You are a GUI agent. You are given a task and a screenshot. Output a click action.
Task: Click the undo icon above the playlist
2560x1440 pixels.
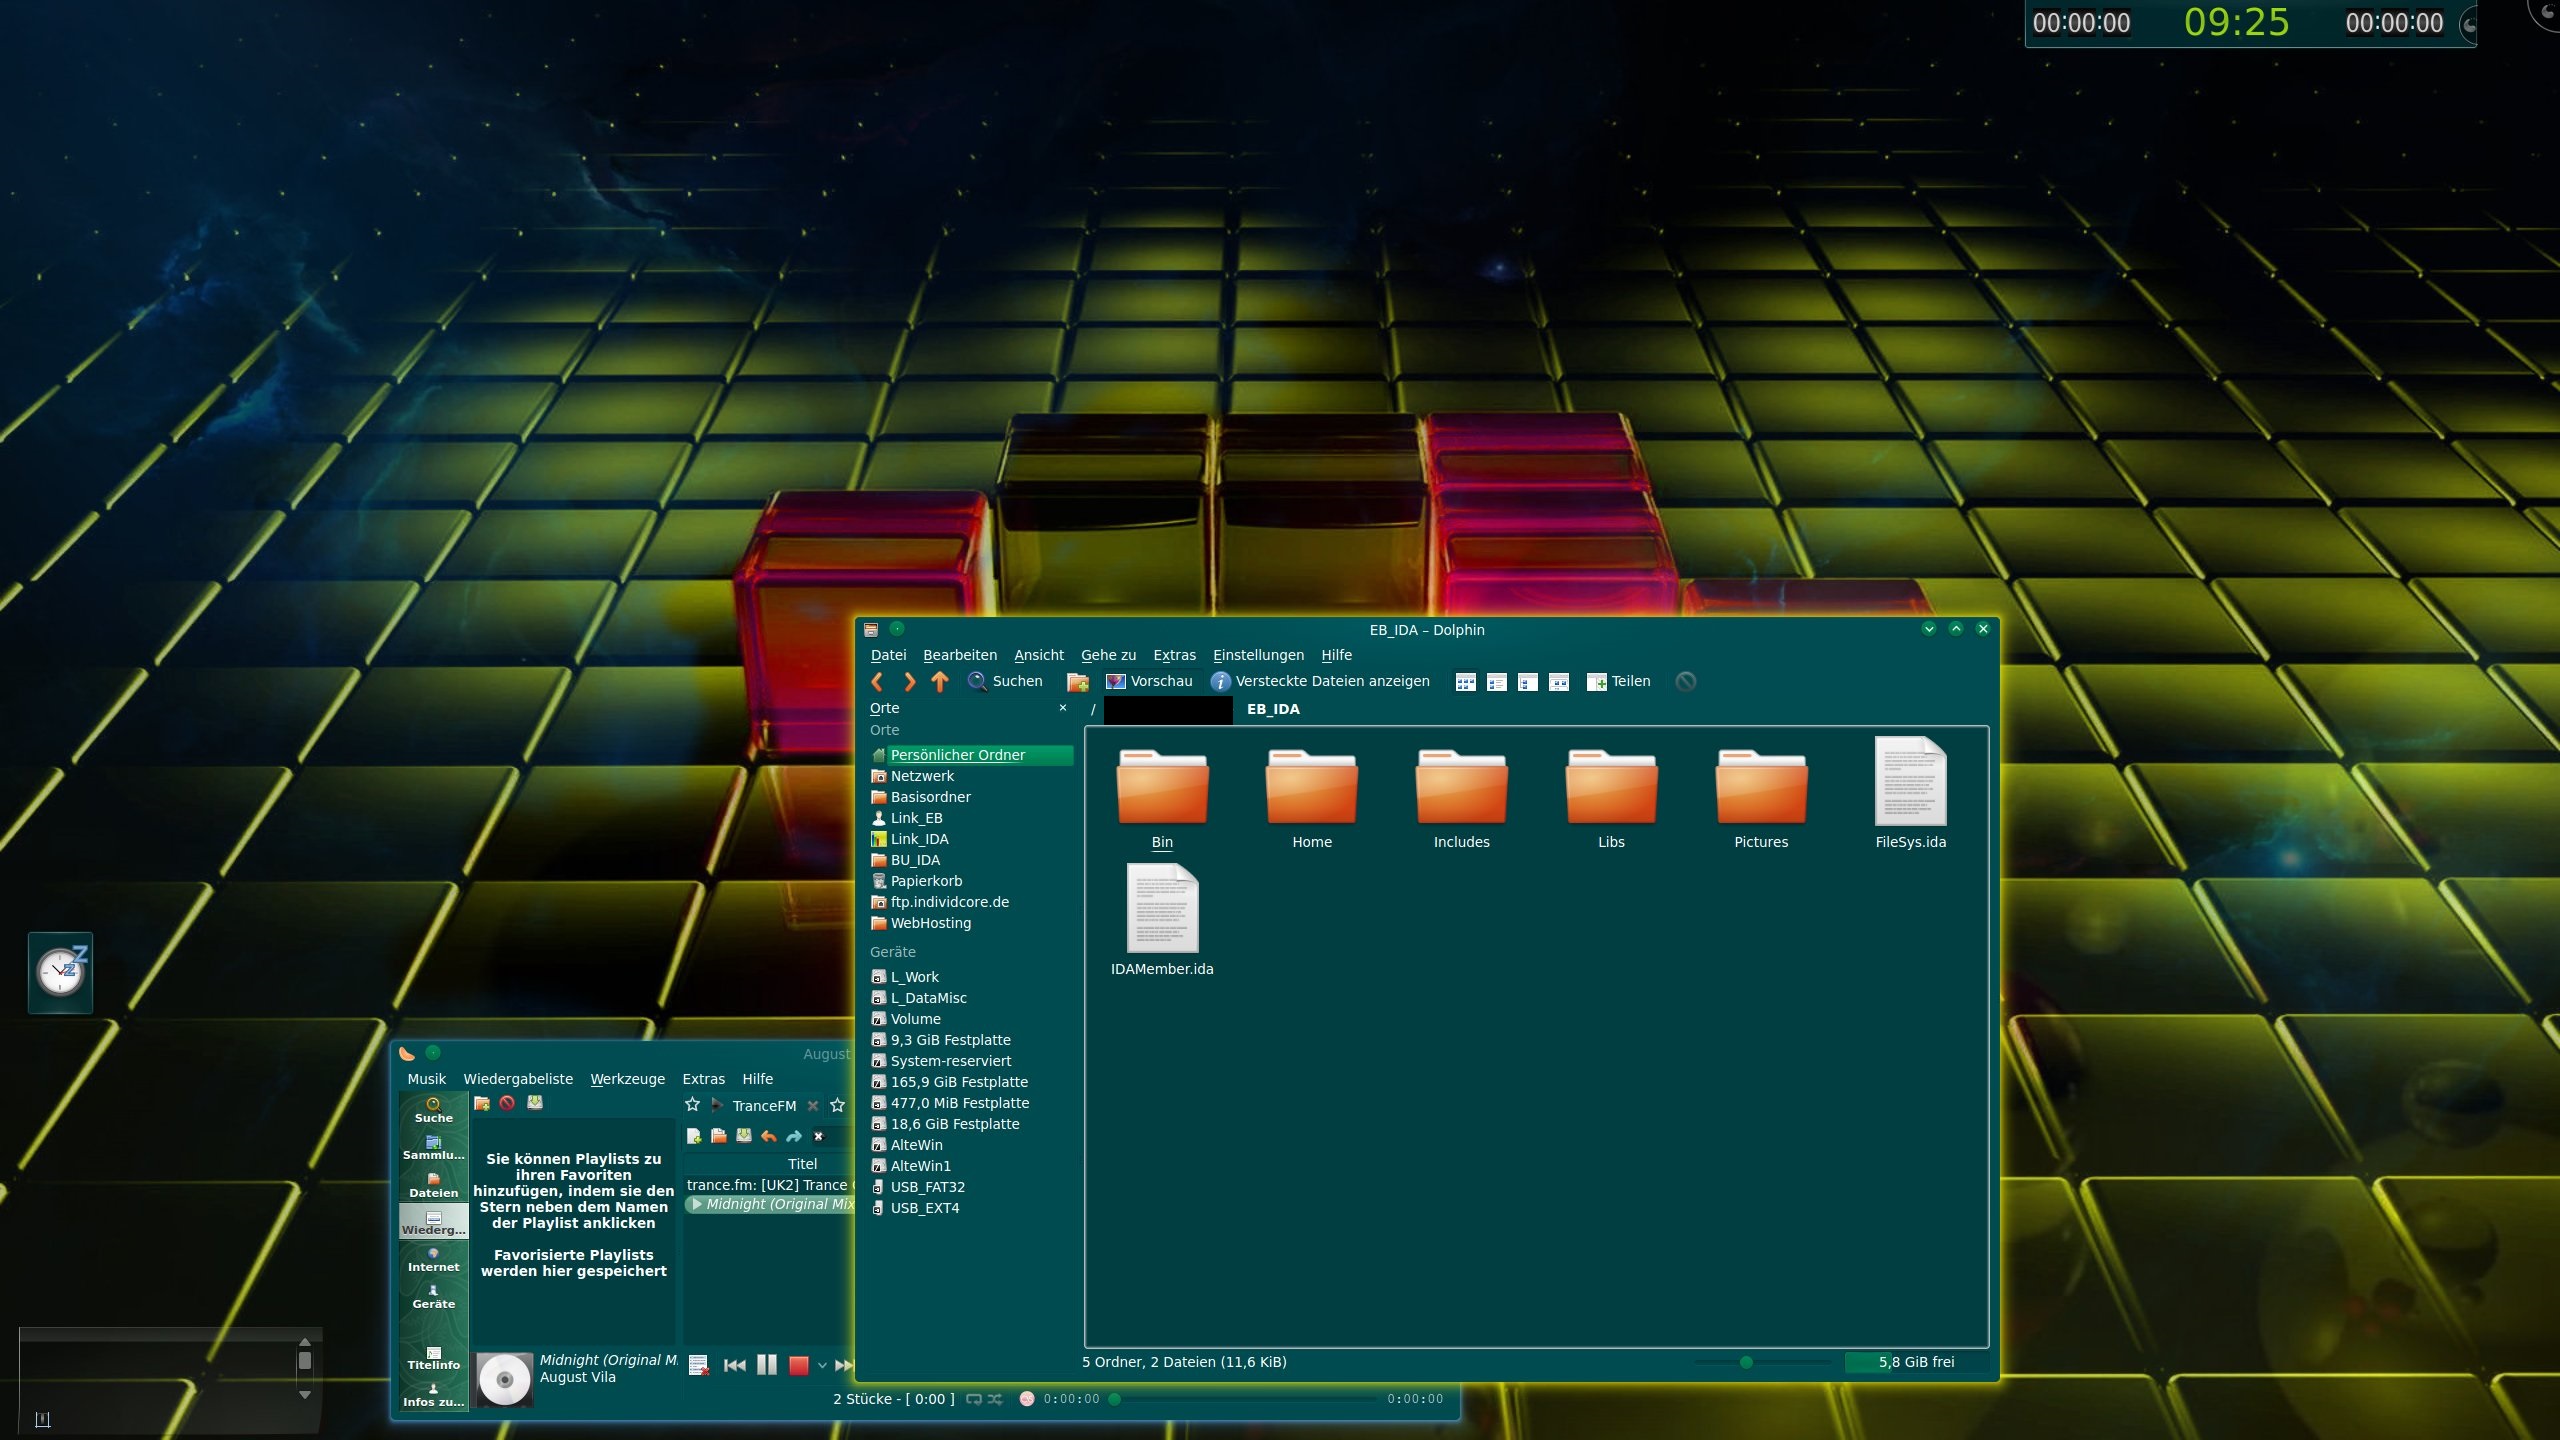768,1136
